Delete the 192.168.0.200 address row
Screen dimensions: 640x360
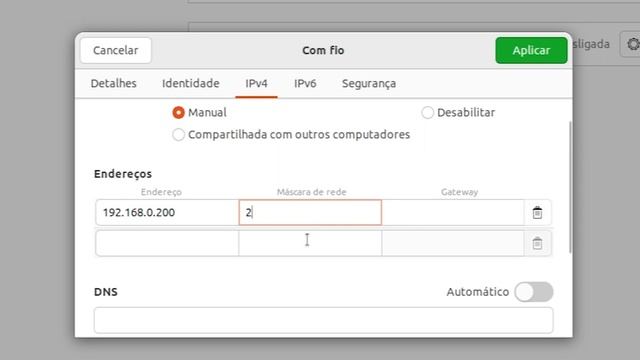click(x=537, y=212)
